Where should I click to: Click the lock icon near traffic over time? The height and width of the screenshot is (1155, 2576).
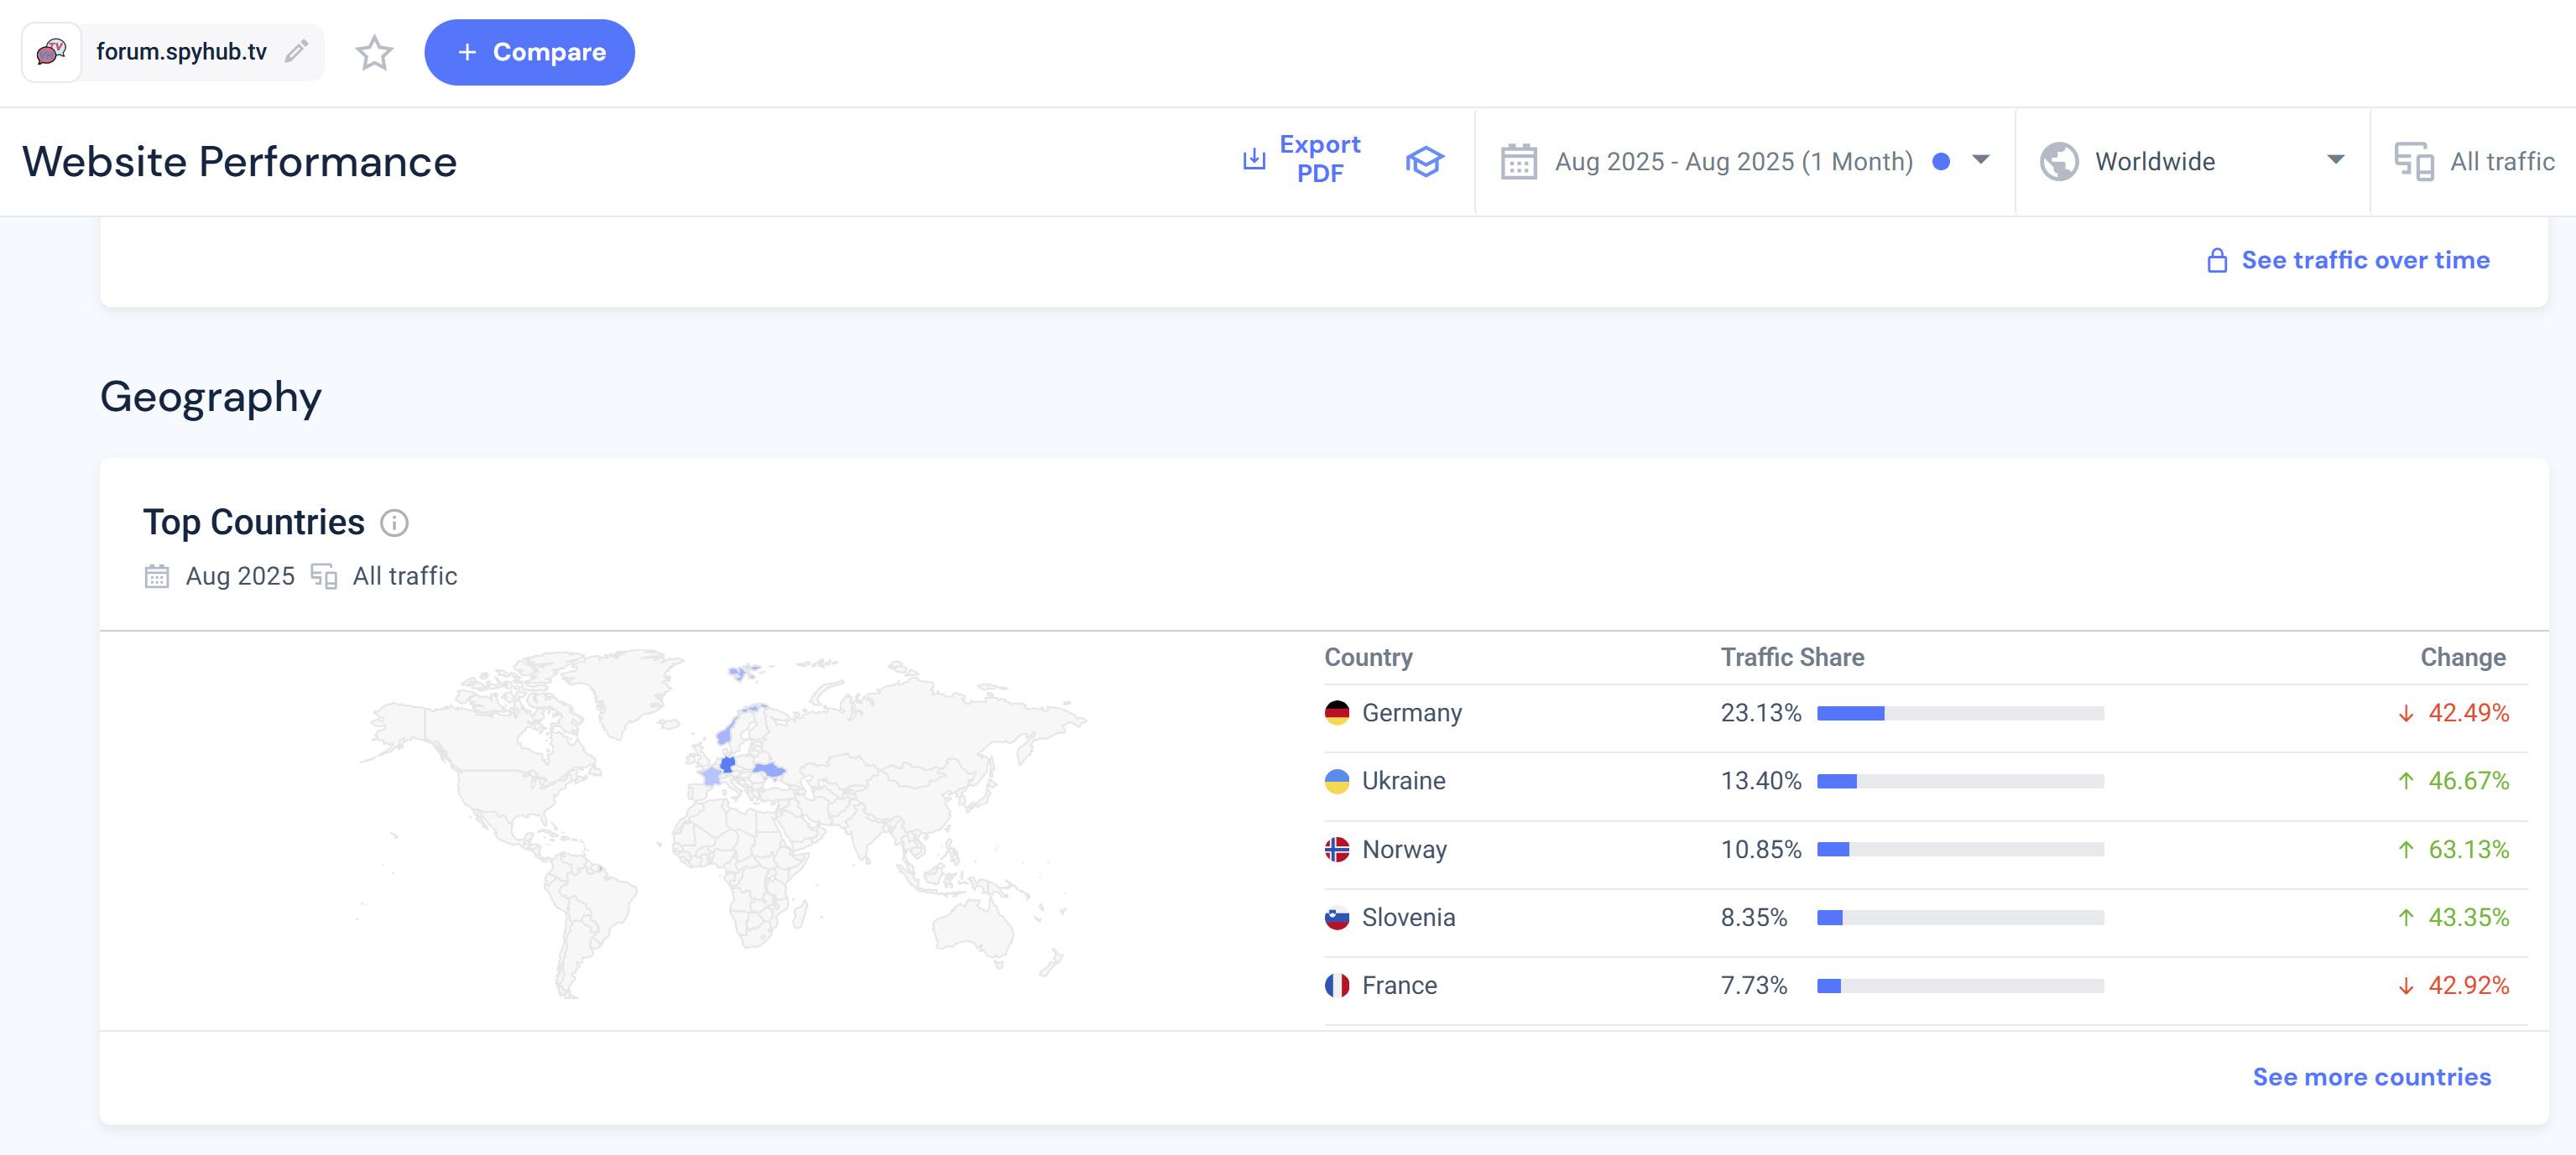pos(2217,261)
